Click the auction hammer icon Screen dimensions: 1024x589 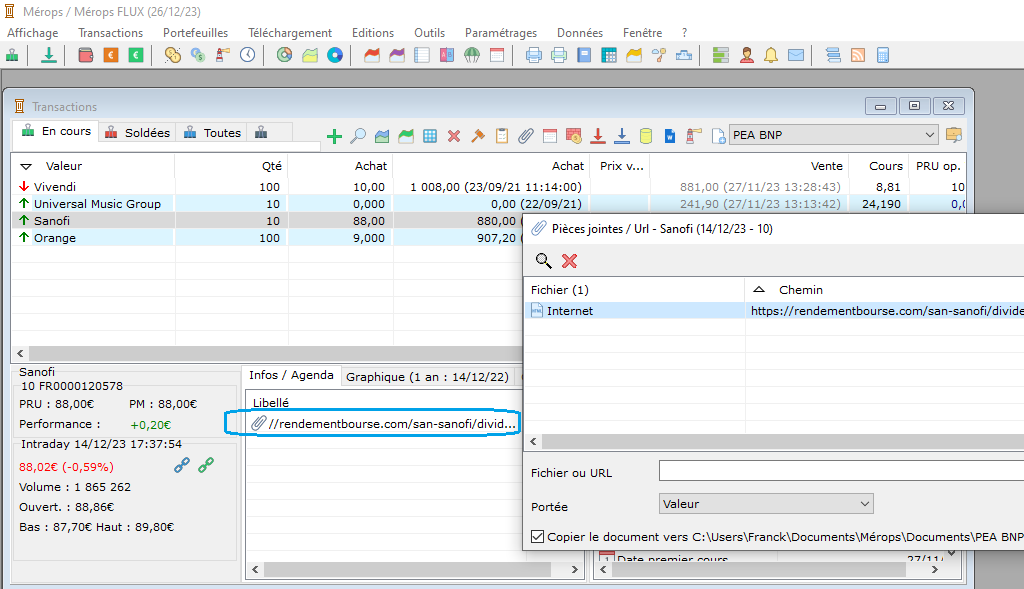pyautogui.click(x=478, y=136)
